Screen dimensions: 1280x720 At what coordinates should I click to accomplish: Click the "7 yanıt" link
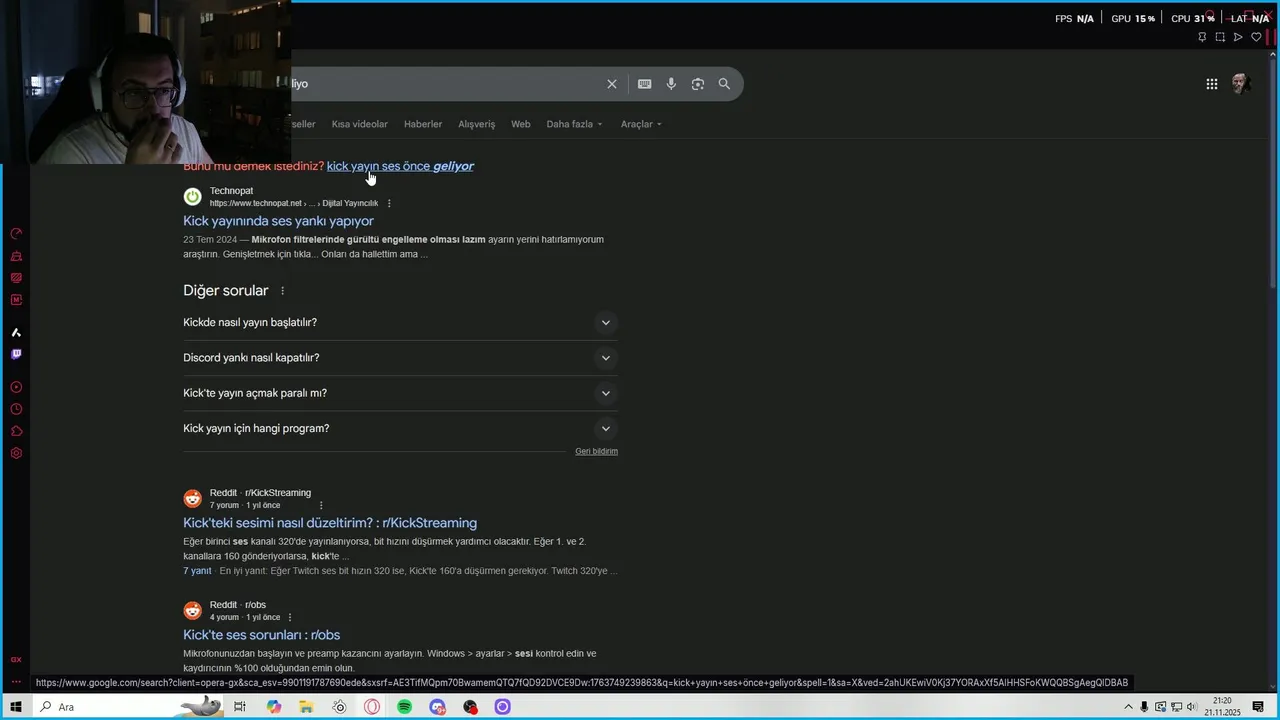coord(197,571)
